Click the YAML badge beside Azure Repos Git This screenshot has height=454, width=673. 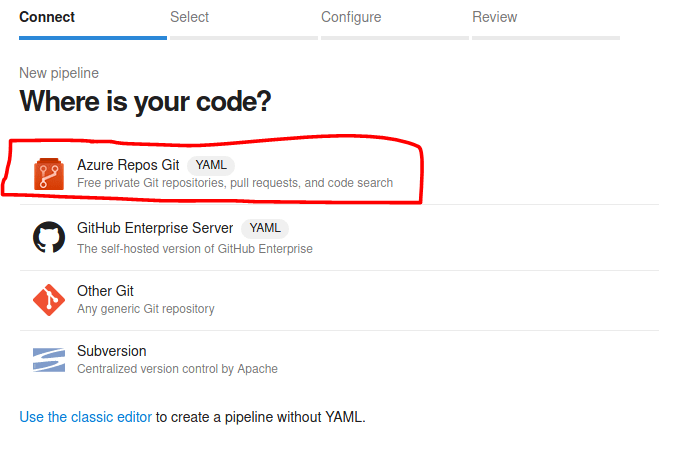(x=211, y=165)
